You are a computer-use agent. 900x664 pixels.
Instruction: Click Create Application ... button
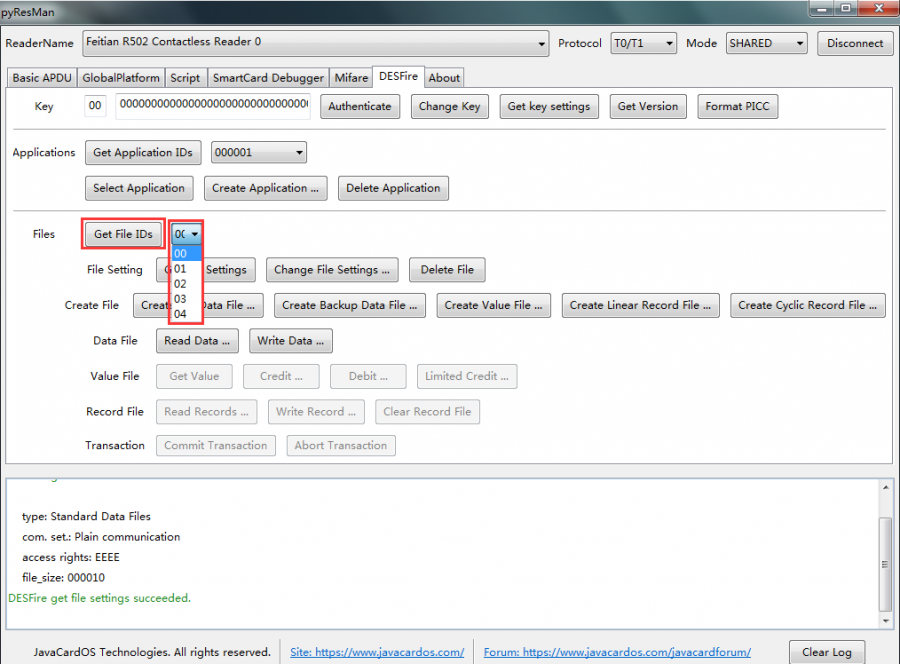click(x=265, y=188)
